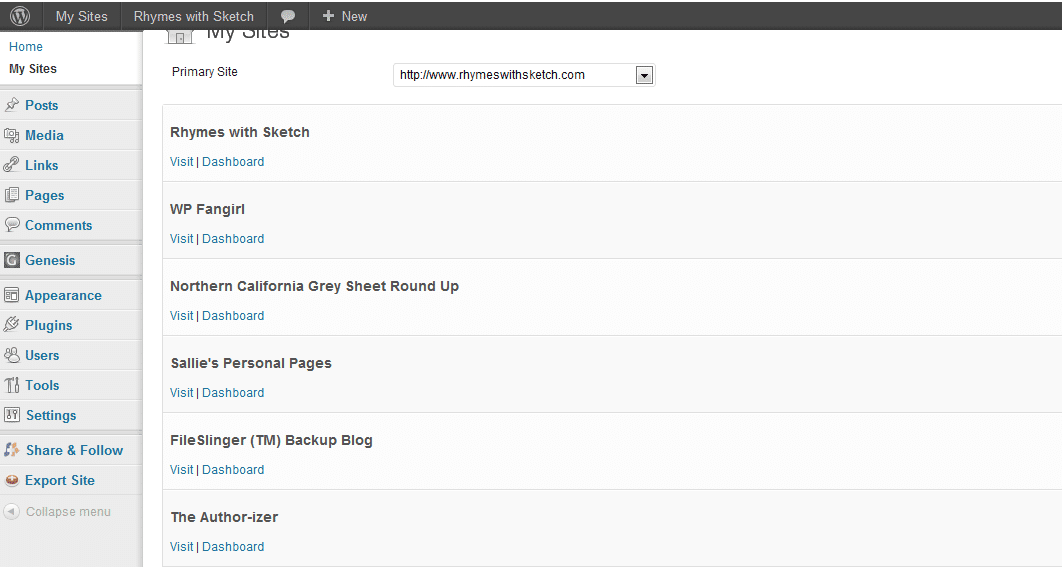Click the sliders icon beside Settings
This screenshot has height=567, width=1062.
(12, 415)
